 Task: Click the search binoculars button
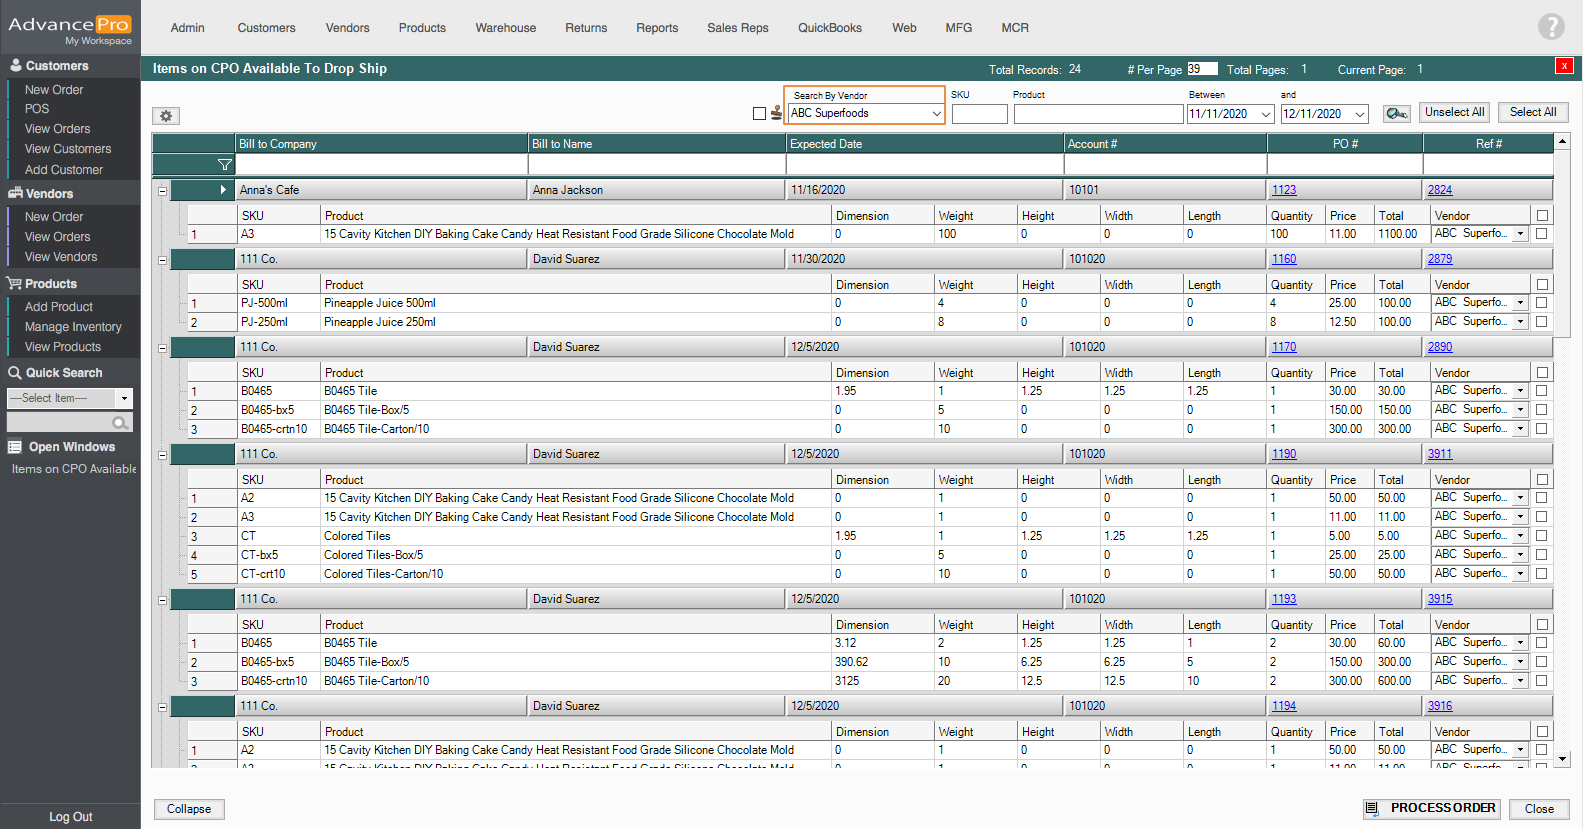[x=1396, y=114]
